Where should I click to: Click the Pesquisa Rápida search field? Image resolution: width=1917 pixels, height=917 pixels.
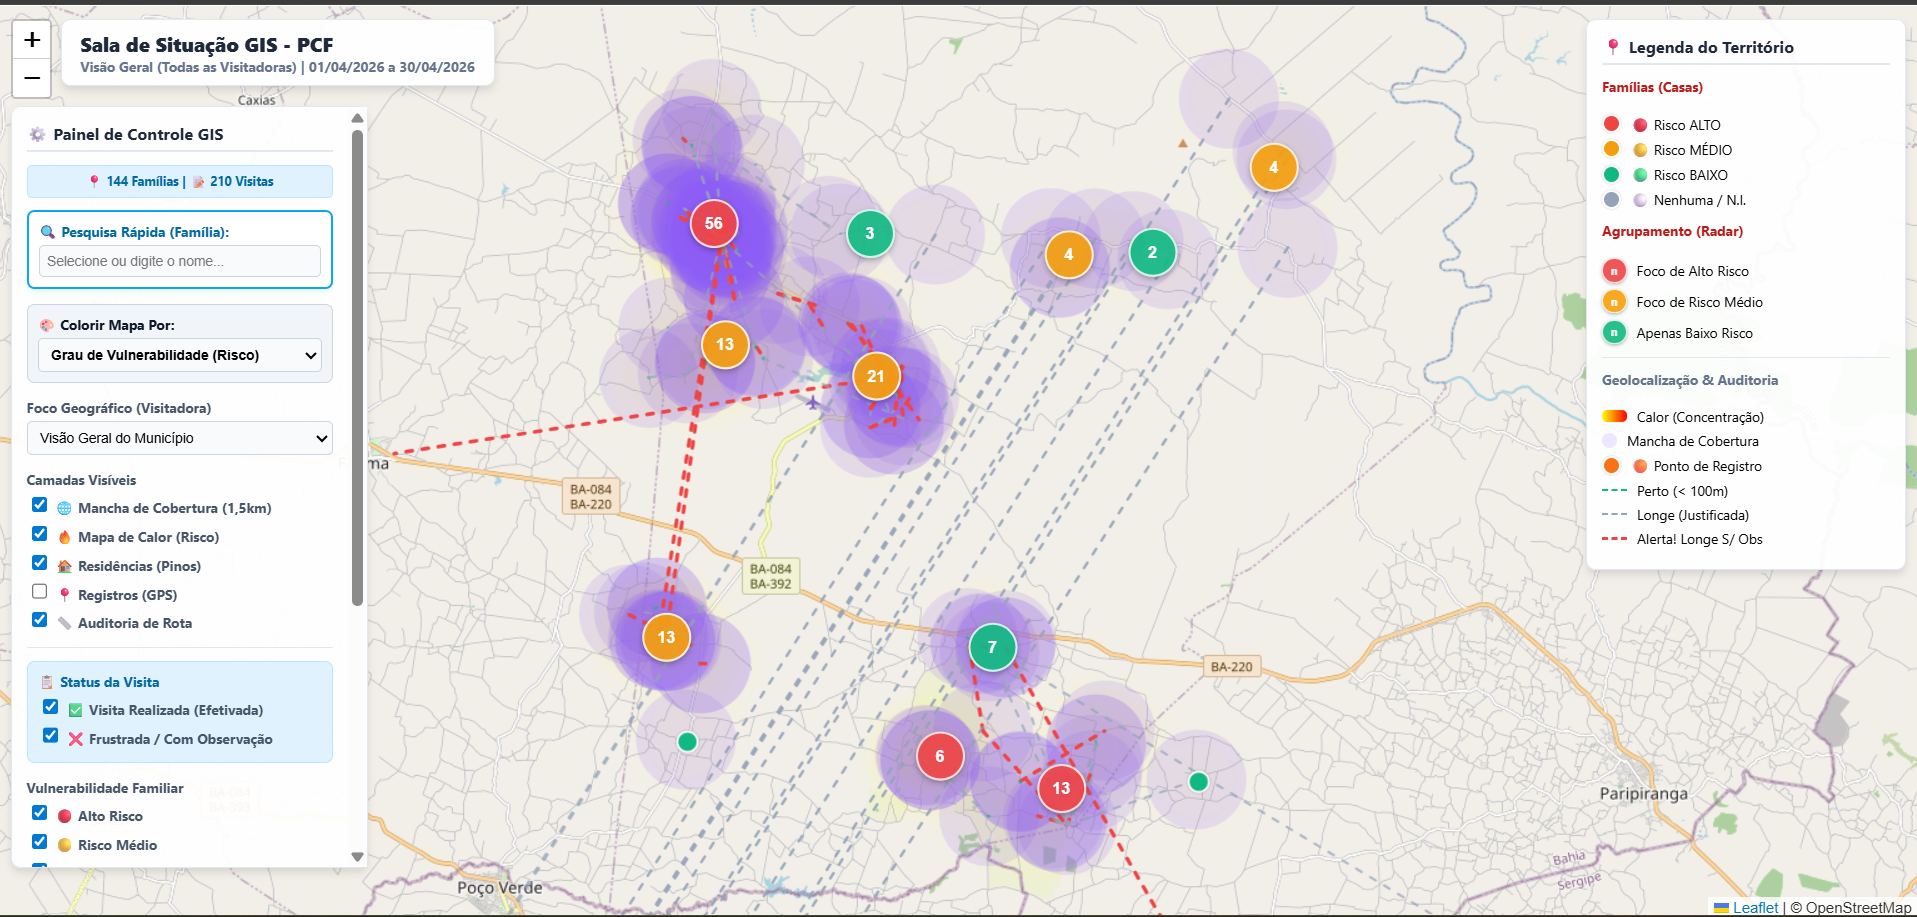[x=180, y=261]
